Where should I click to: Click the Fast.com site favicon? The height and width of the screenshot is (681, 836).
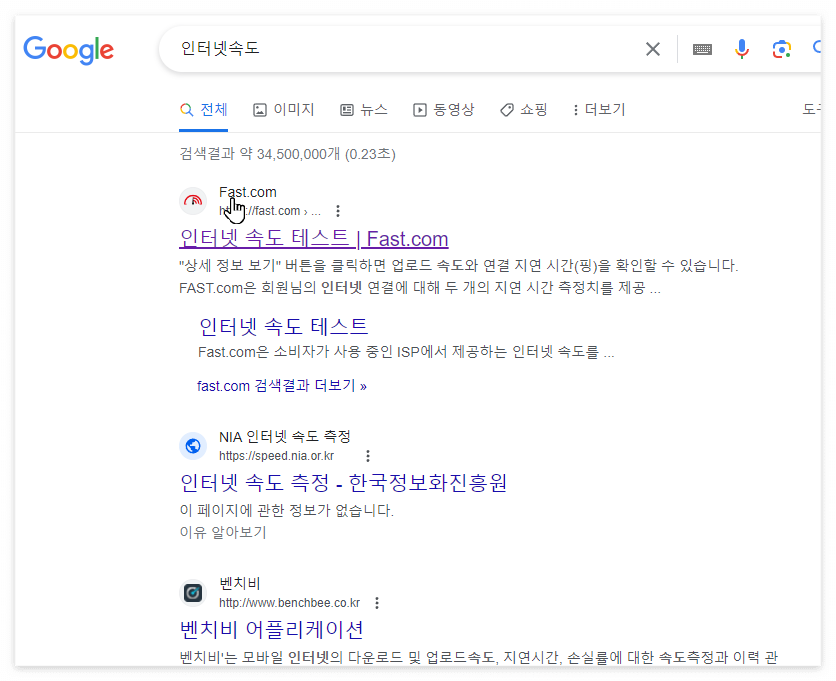192,201
